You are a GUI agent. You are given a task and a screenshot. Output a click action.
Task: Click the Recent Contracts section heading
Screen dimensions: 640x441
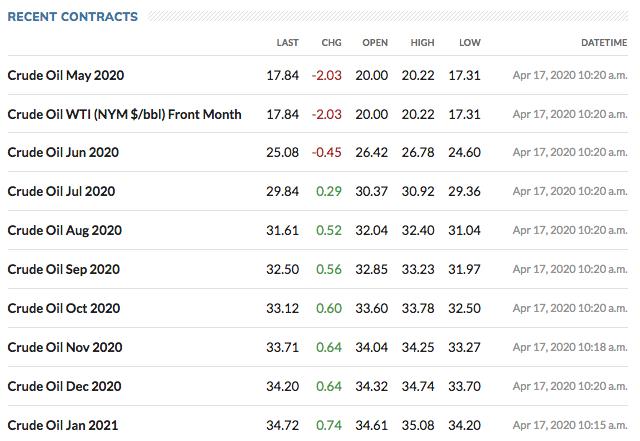click(73, 17)
